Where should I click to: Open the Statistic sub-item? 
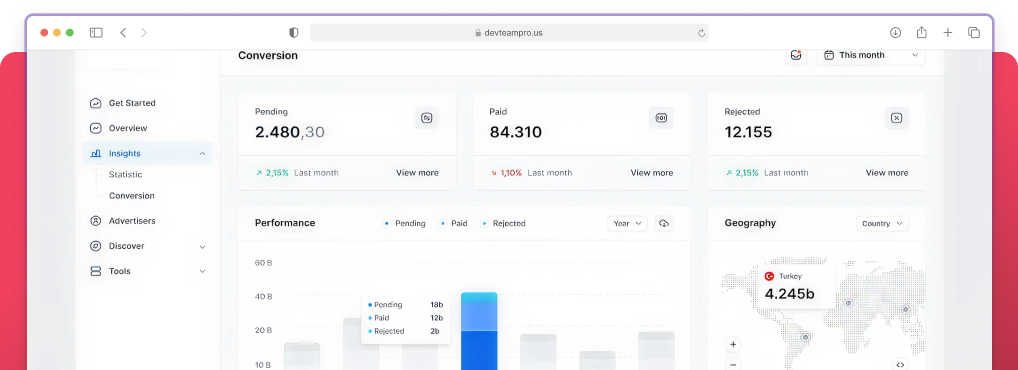point(125,175)
